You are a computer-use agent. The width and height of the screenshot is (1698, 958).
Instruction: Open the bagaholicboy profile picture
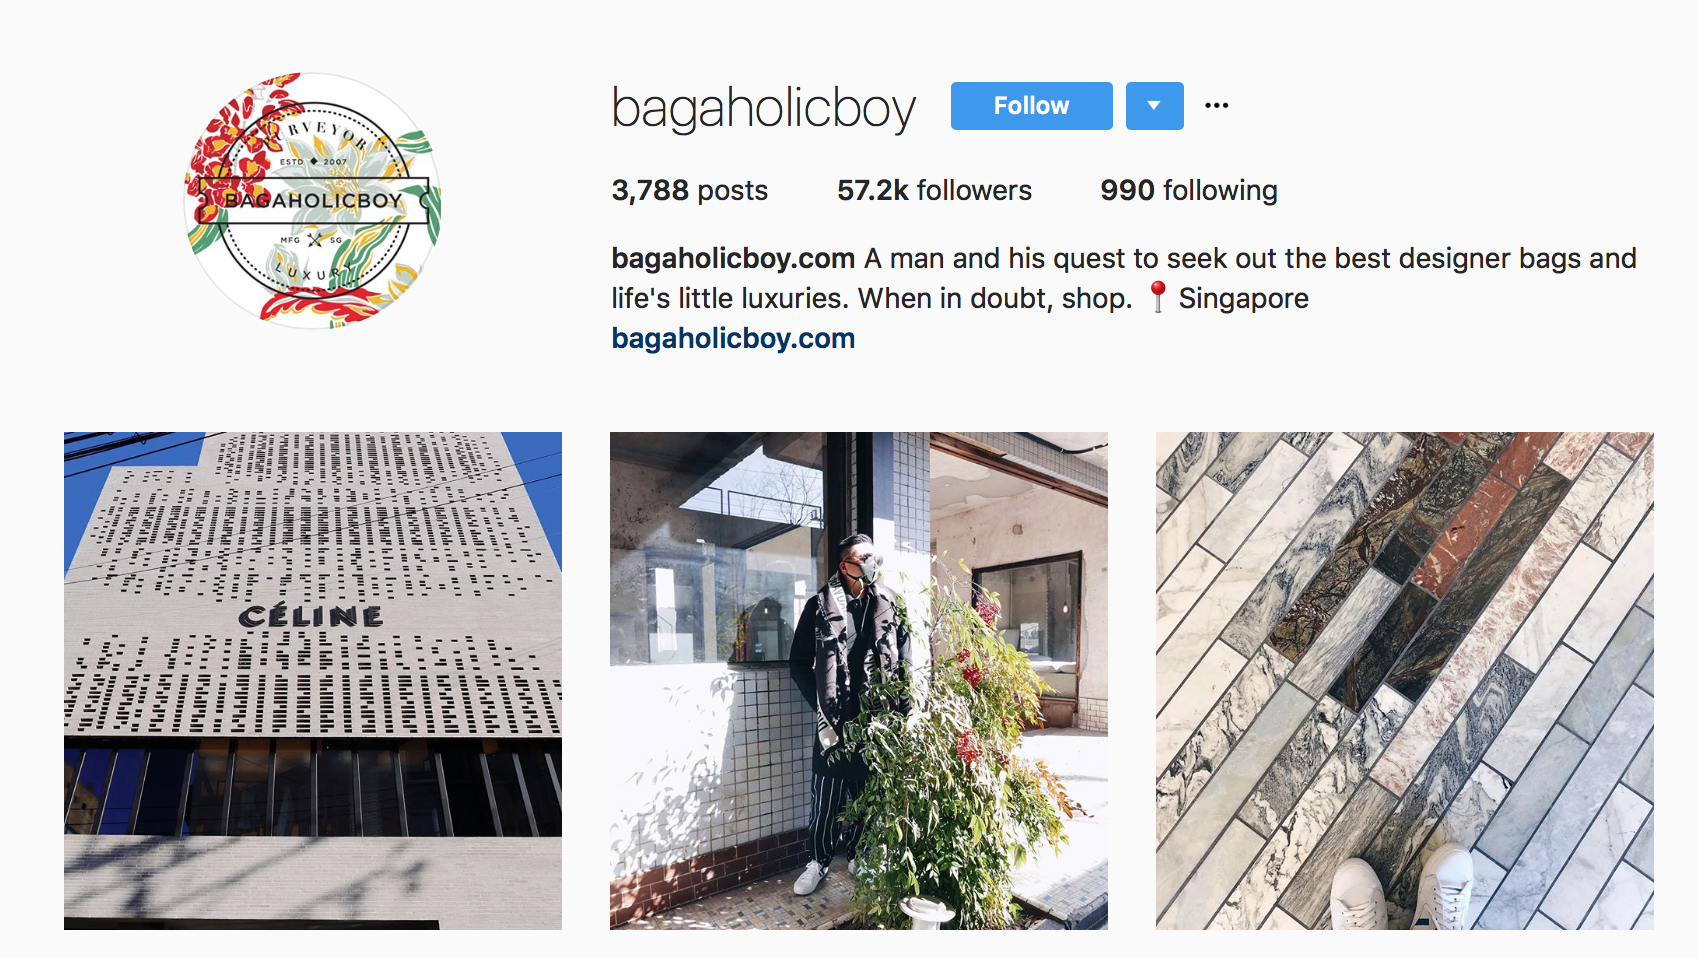coord(313,200)
